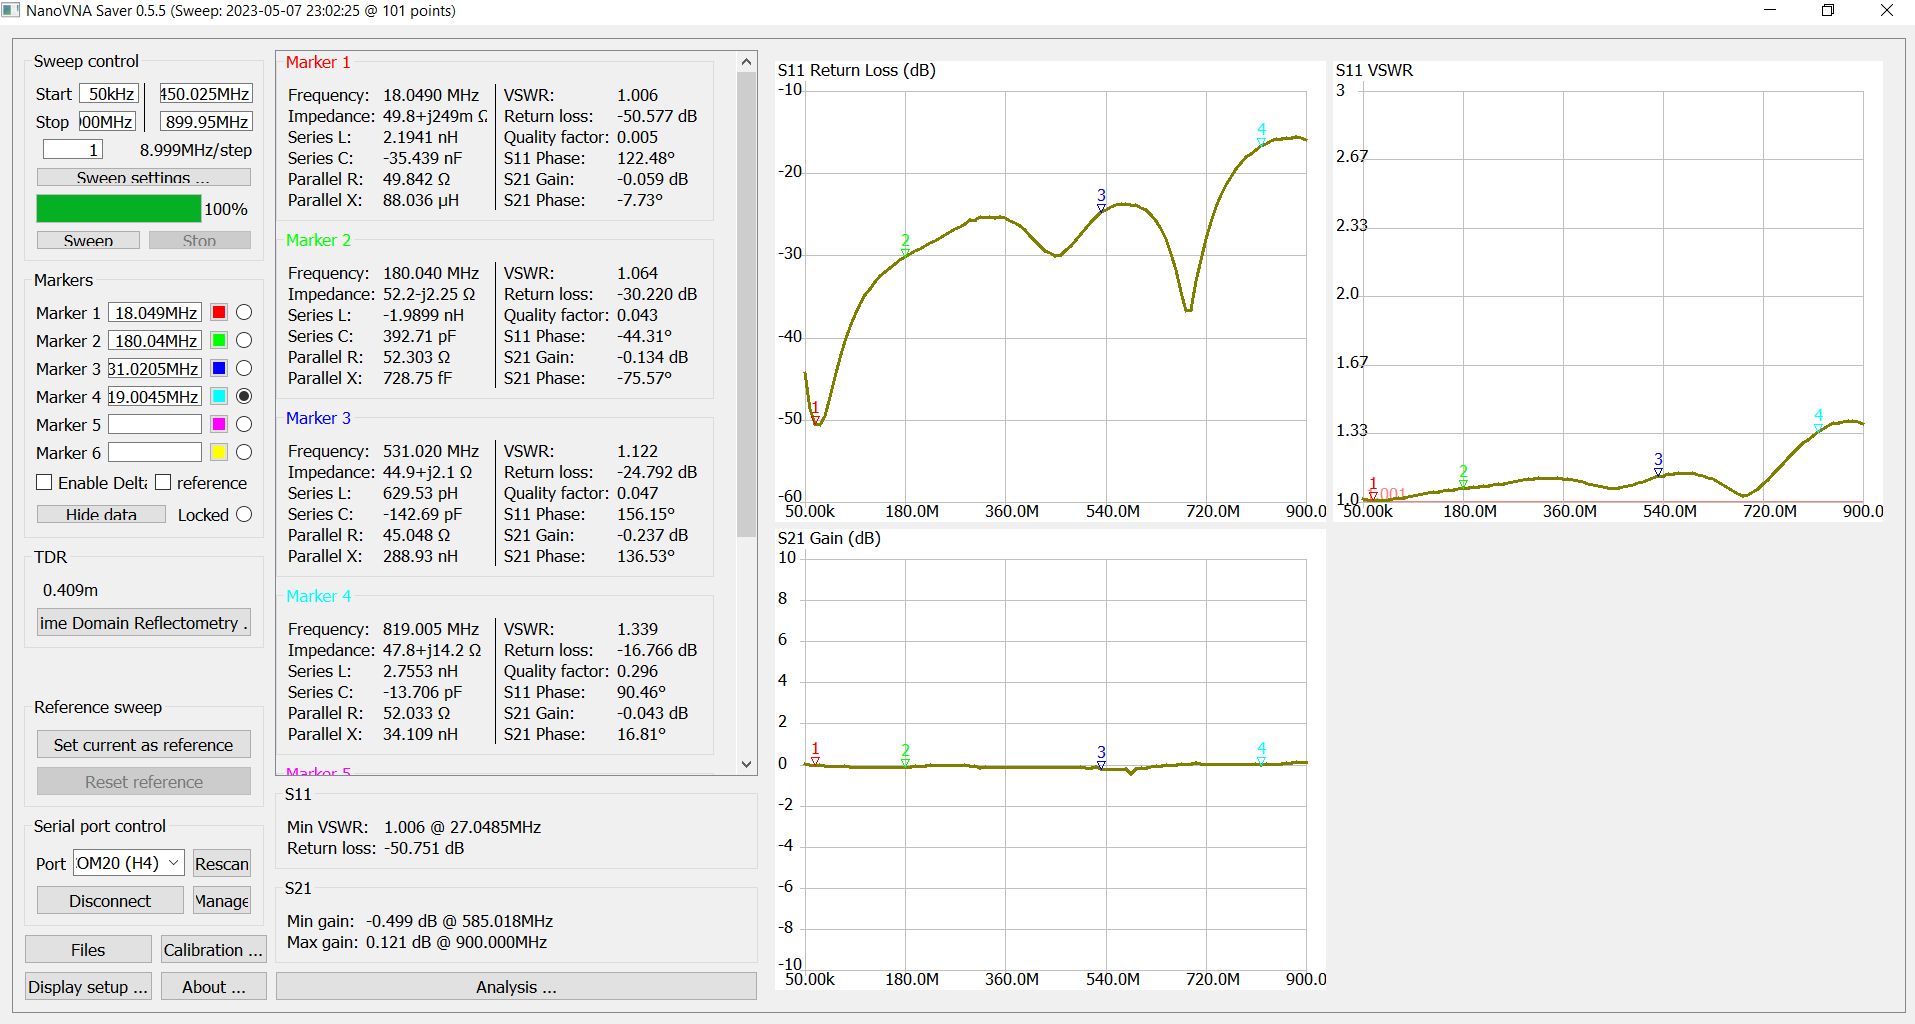Click marker 4 triangle on Return Loss chart

coord(1261,142)
